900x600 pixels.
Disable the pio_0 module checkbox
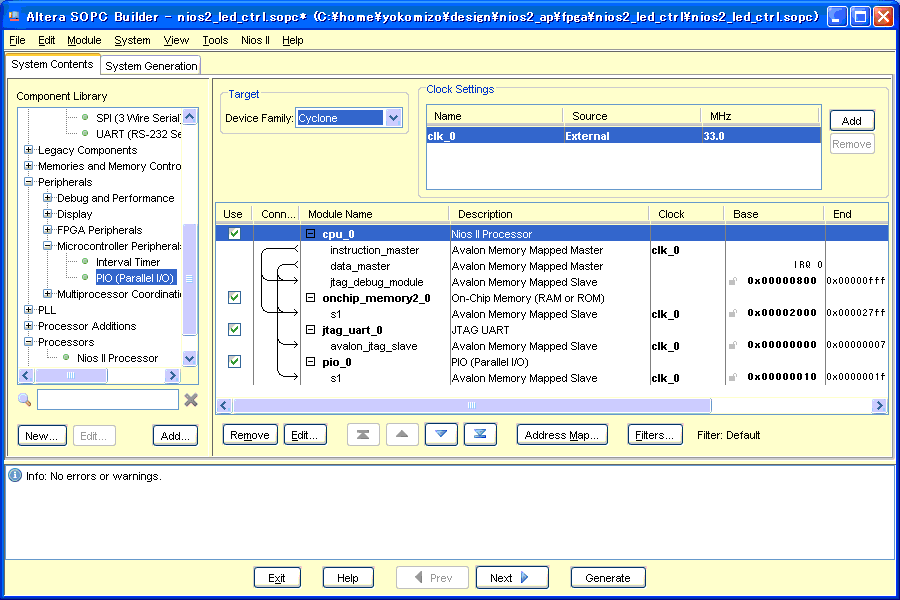tap(234, 362)
